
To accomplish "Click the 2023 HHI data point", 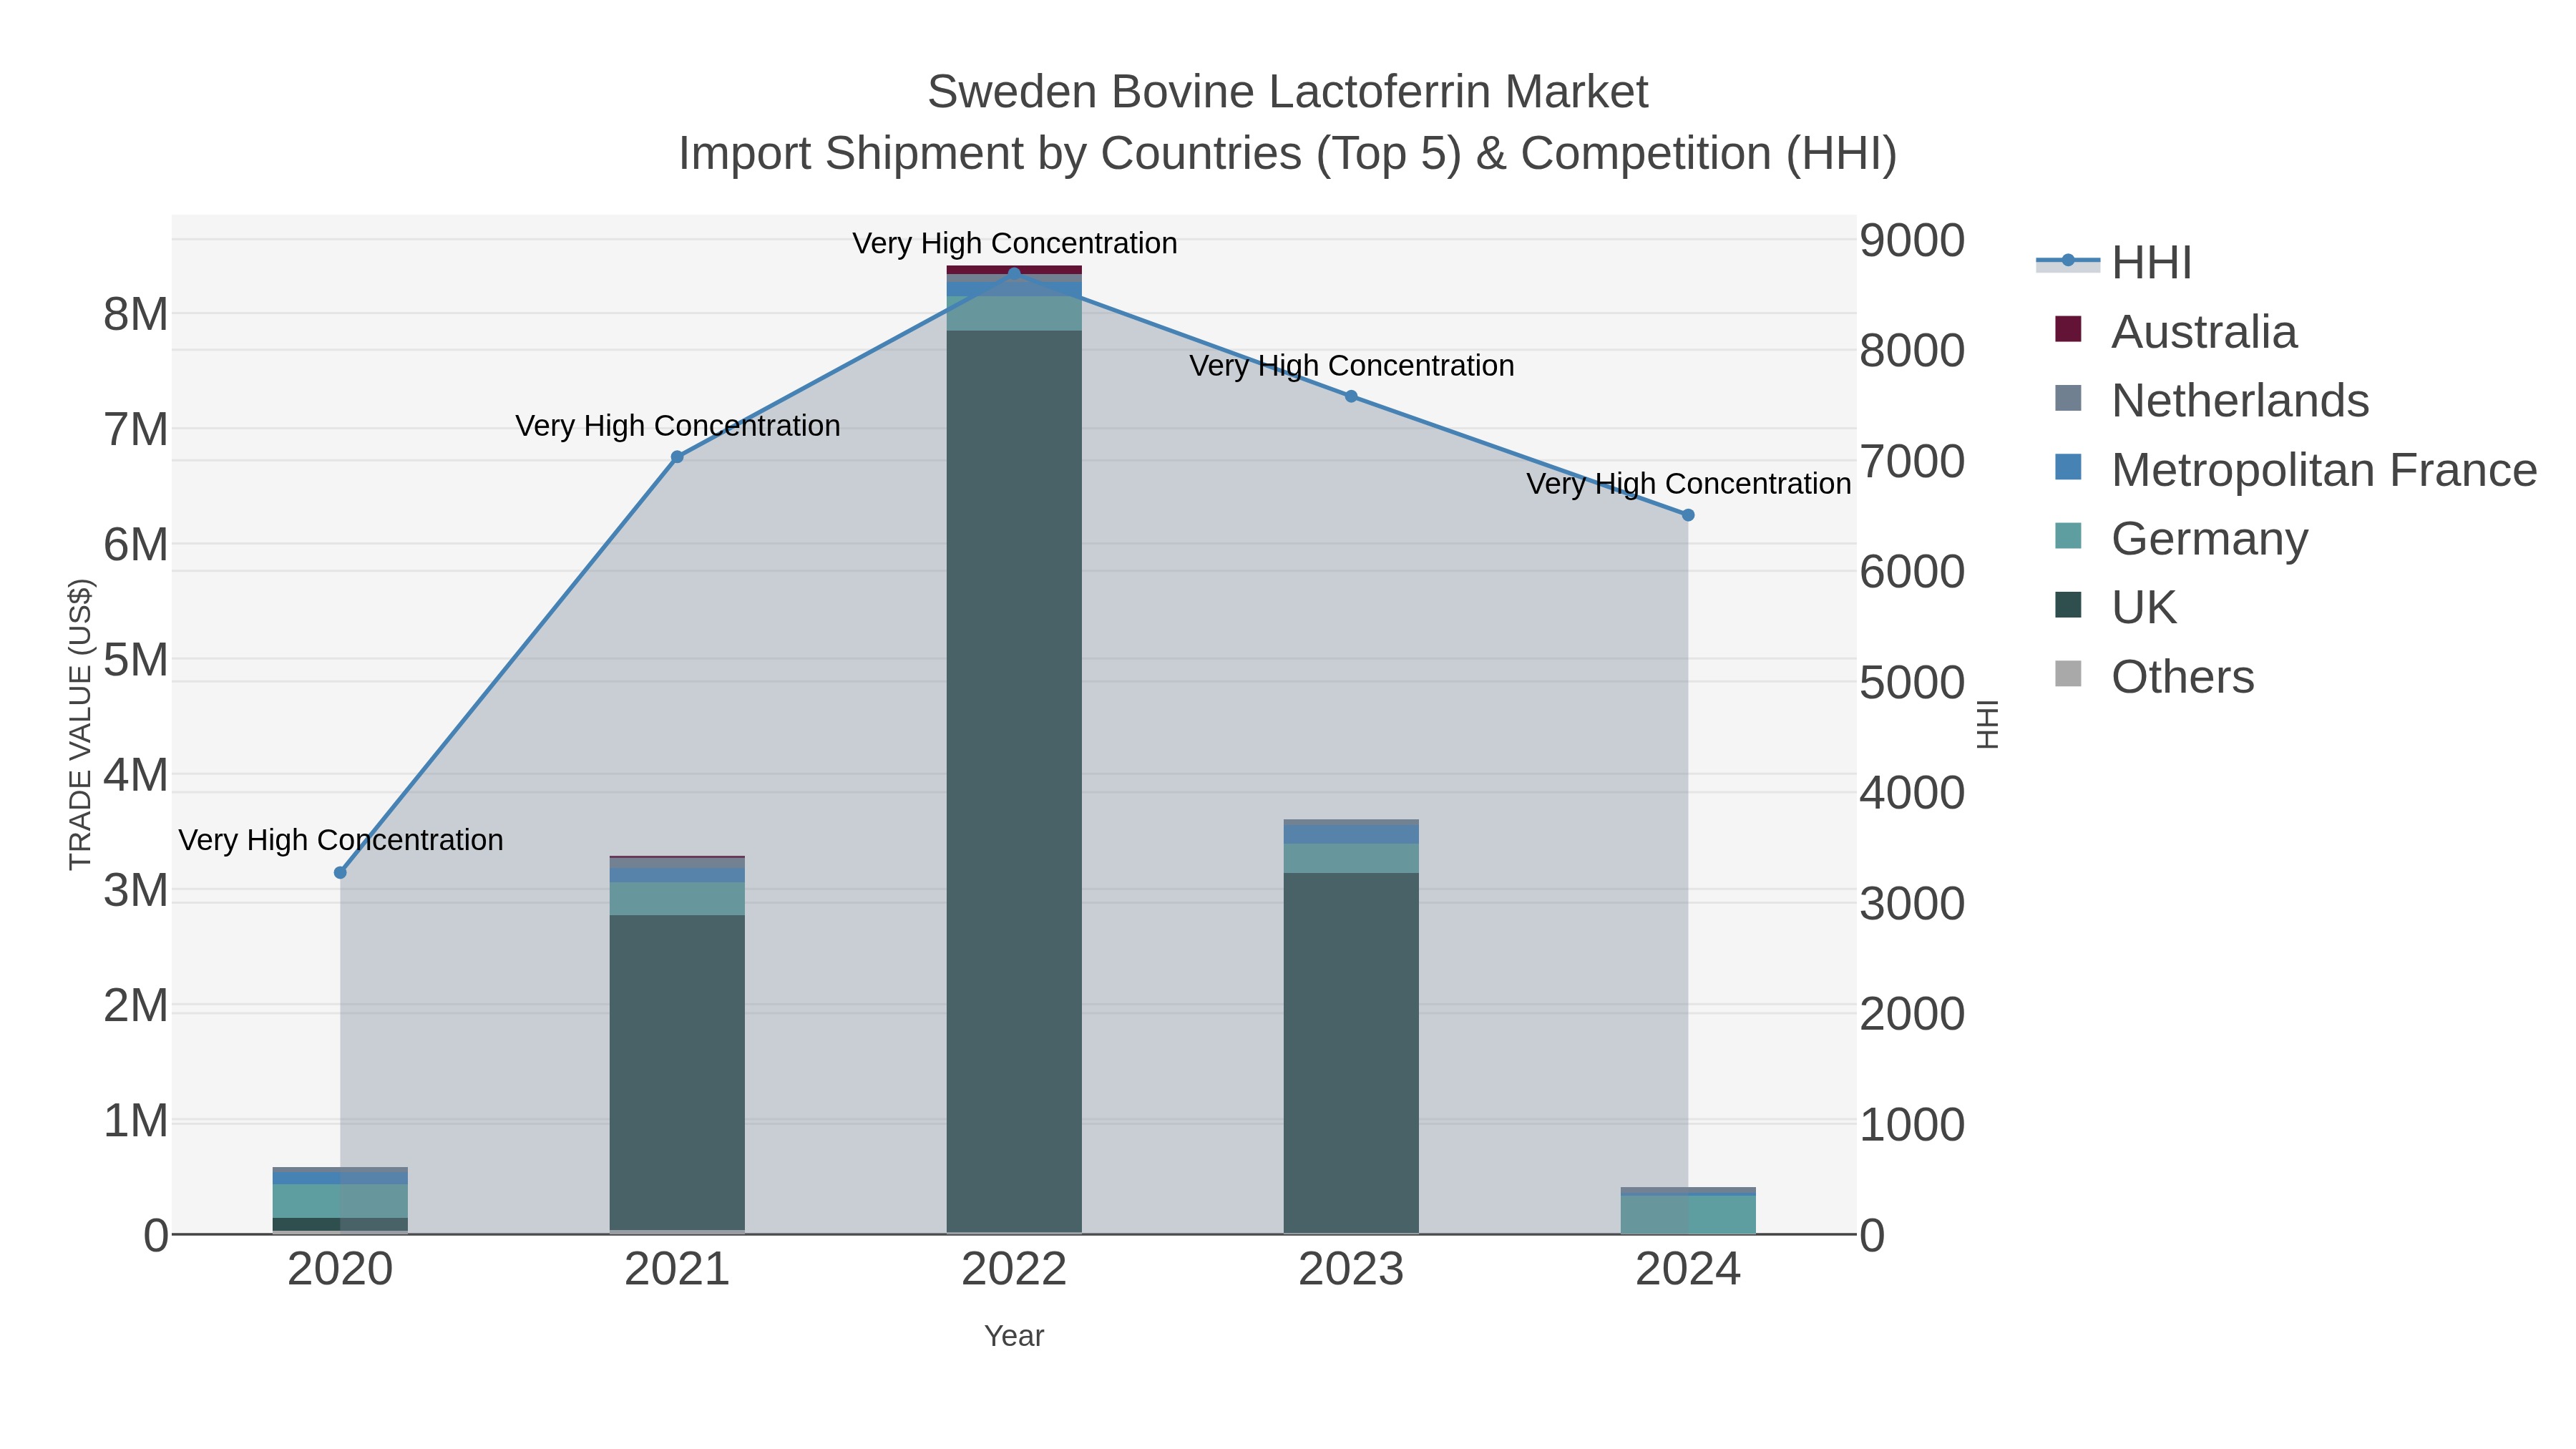I will pyautogui.click(x=1351, y=396).
